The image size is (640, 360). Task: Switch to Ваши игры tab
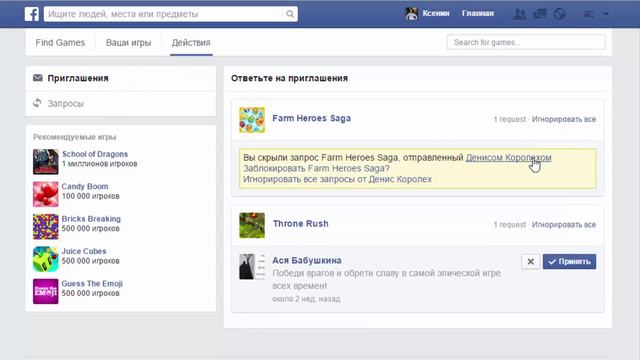(x=129, y=42)
